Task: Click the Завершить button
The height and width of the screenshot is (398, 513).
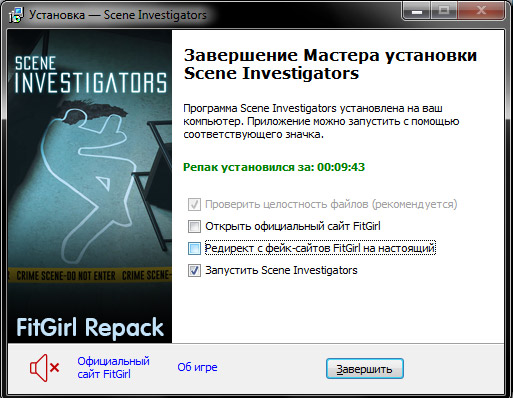Action: [x=365, y=369]
